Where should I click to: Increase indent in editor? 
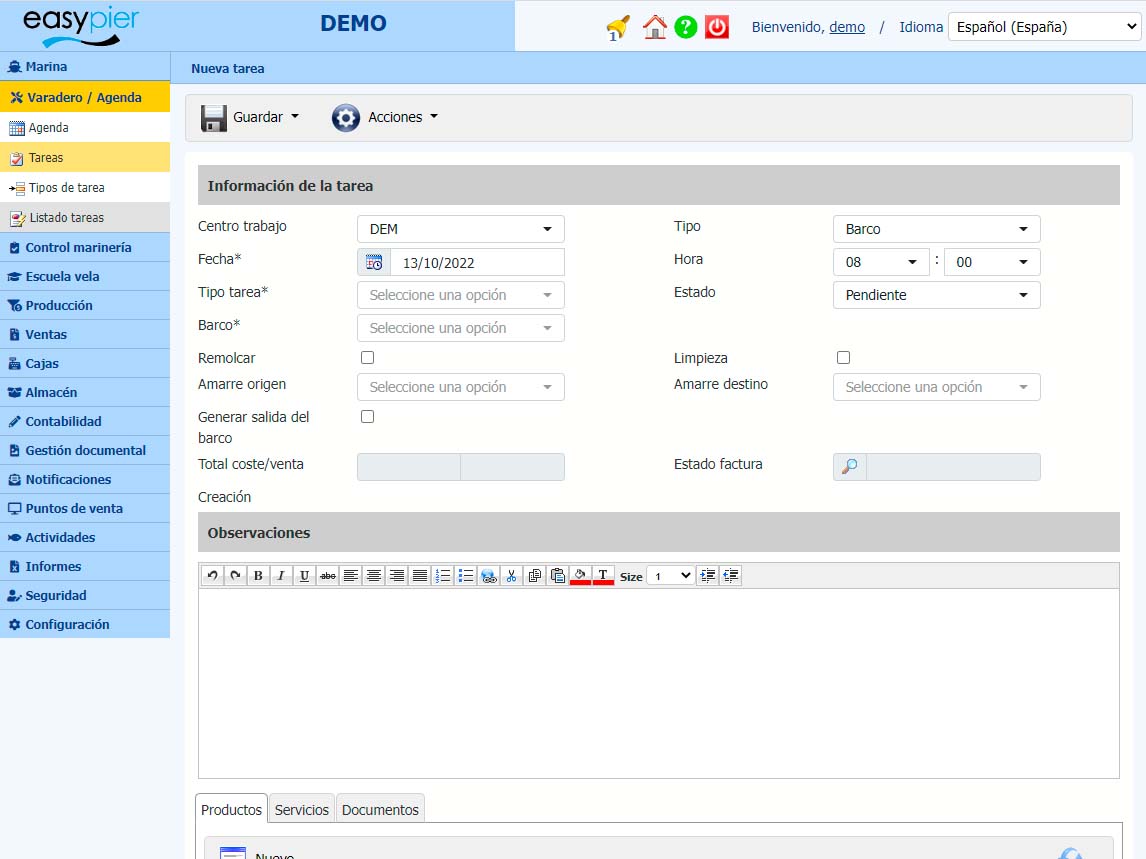(707, 576)
